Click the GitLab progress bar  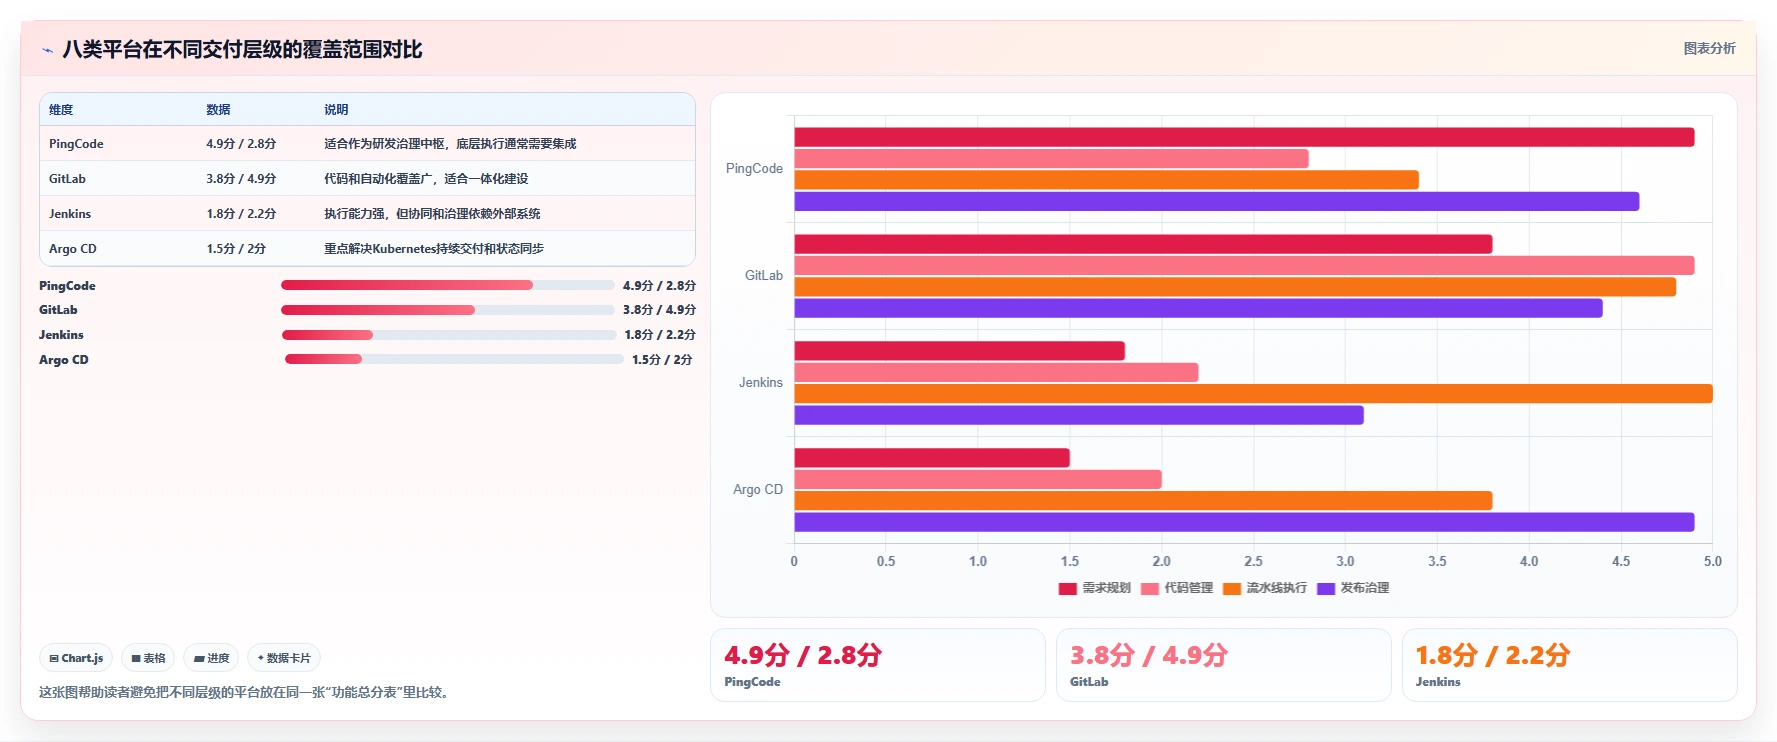click(447, 310)
